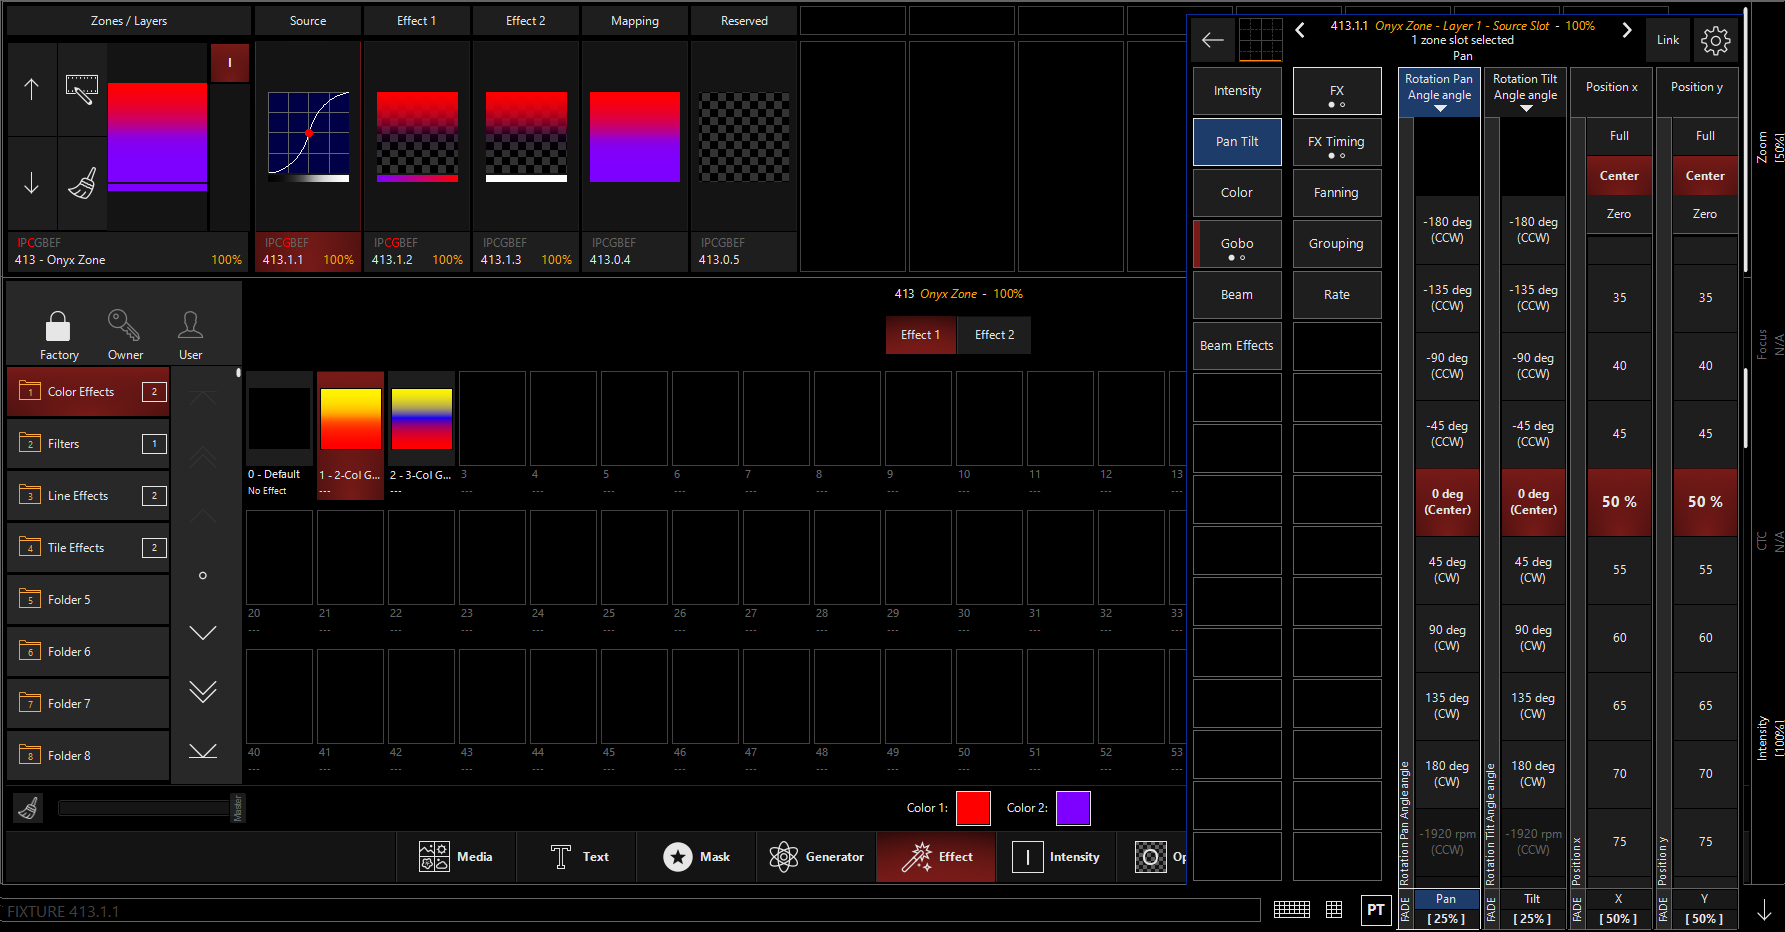Toggle the PT button in bottom bar
Viewport: 1785px width, 932px height.
click(x=1375, y=909)
